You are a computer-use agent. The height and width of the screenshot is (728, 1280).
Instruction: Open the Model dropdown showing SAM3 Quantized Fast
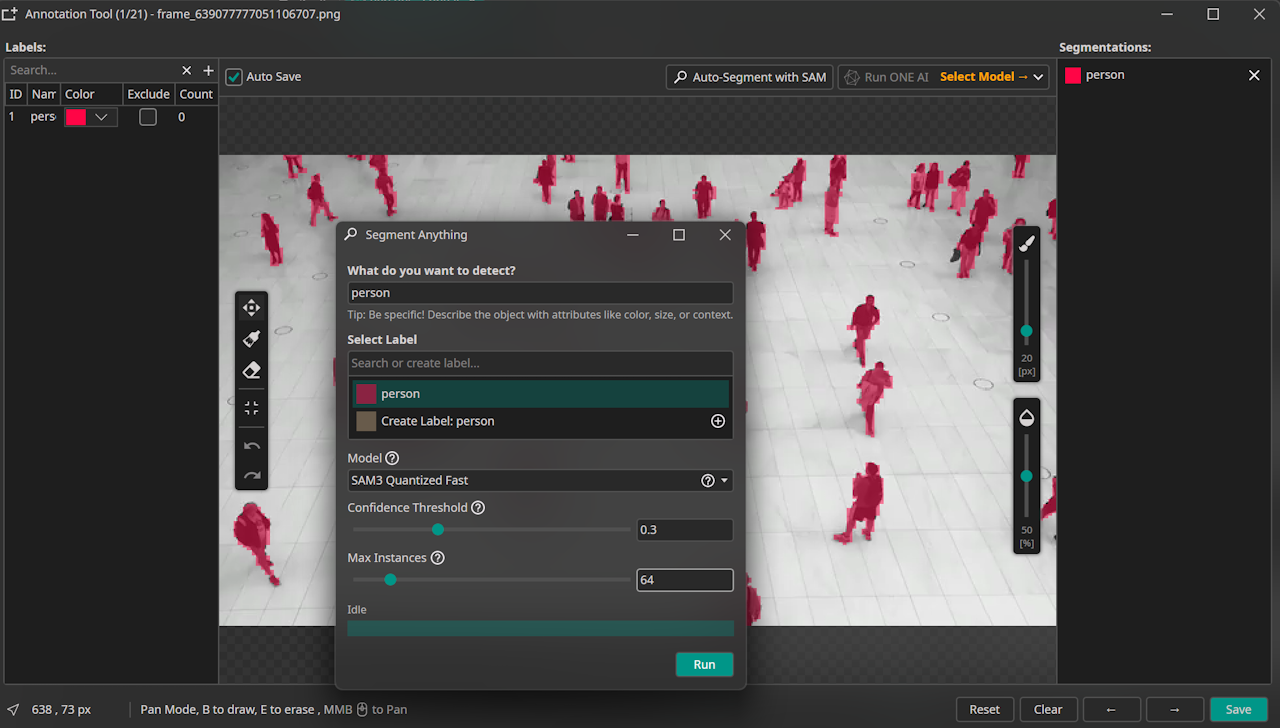pyautogui.click(x=540, y=480)
